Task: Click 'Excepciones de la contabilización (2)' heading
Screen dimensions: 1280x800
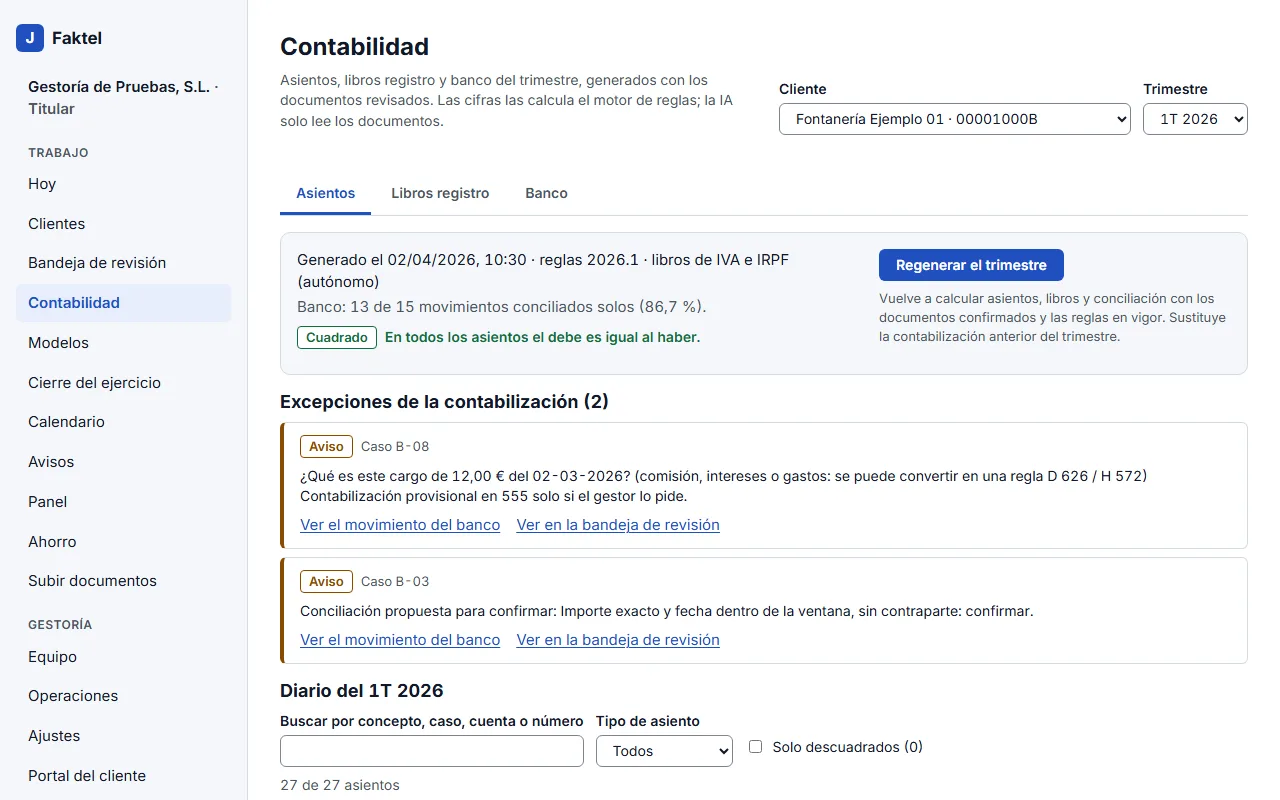Action: [444, 401]
